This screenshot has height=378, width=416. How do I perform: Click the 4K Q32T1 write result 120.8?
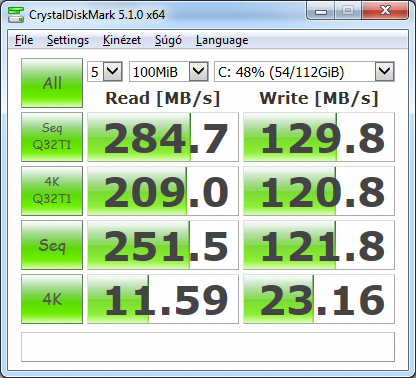pos(319,191)
